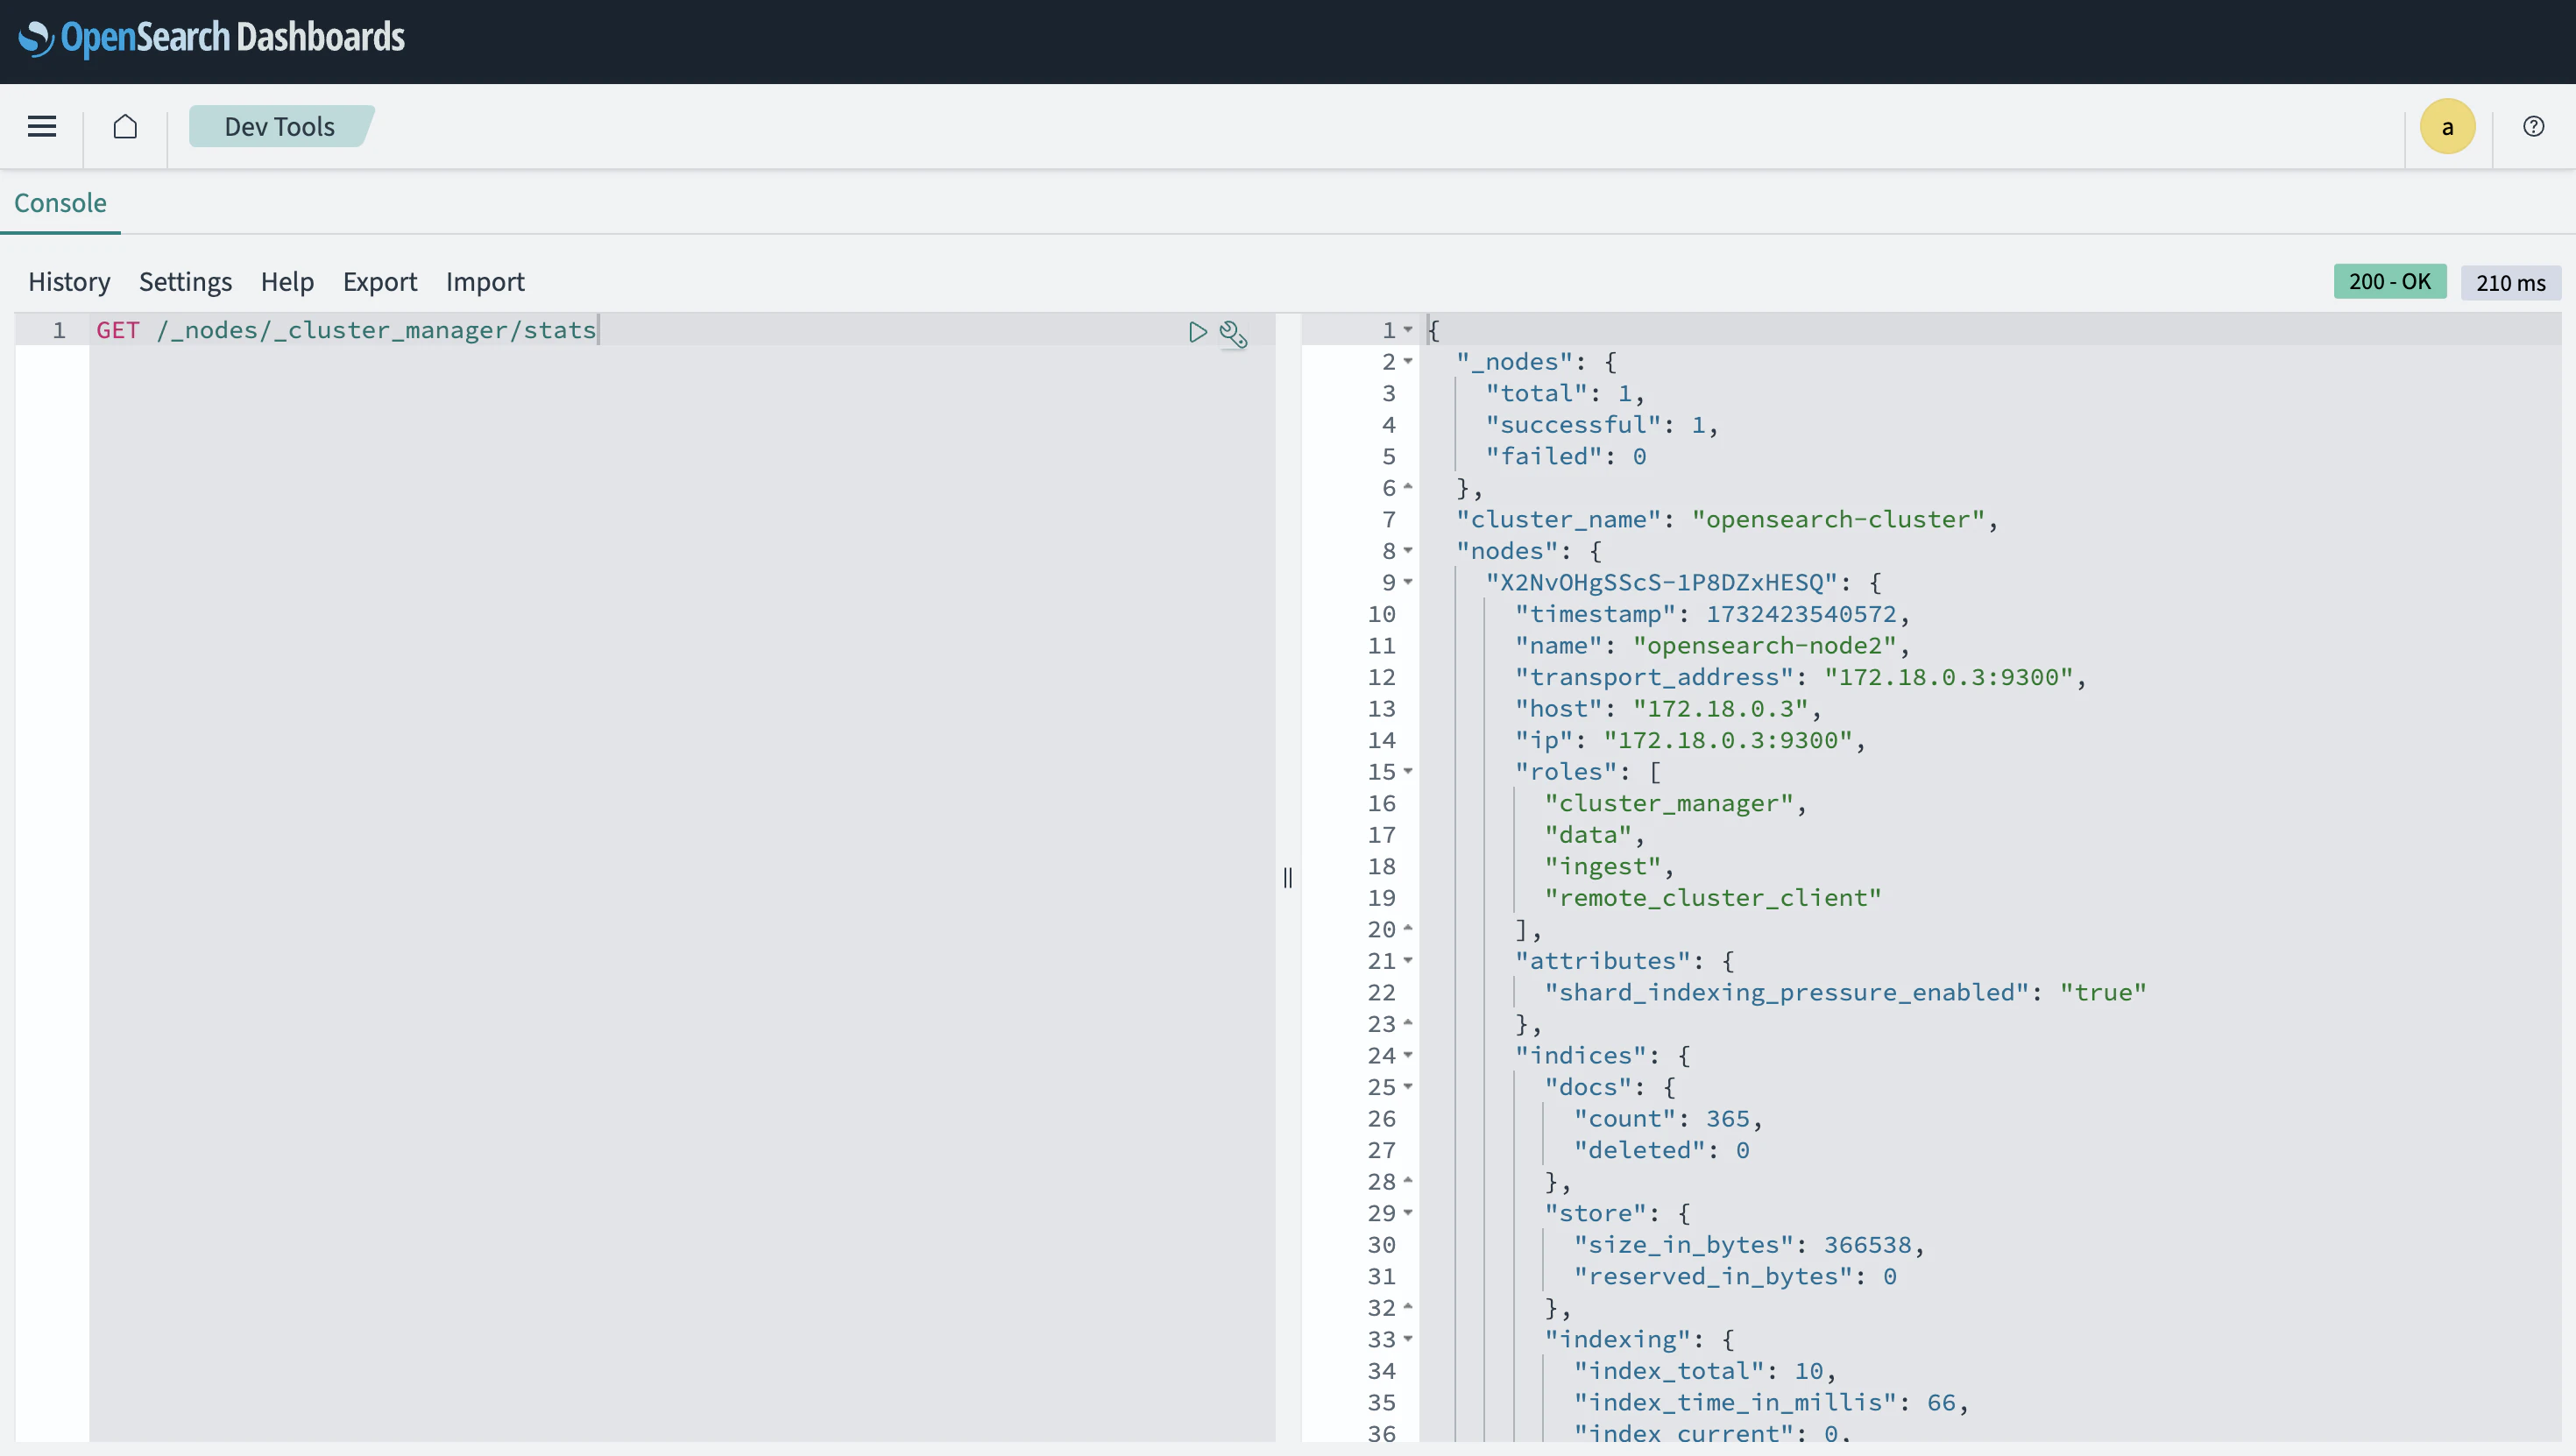This screenshot has width=2576, height=1456.
Task: Open the hamburger navigation menu
Action: 42,126
